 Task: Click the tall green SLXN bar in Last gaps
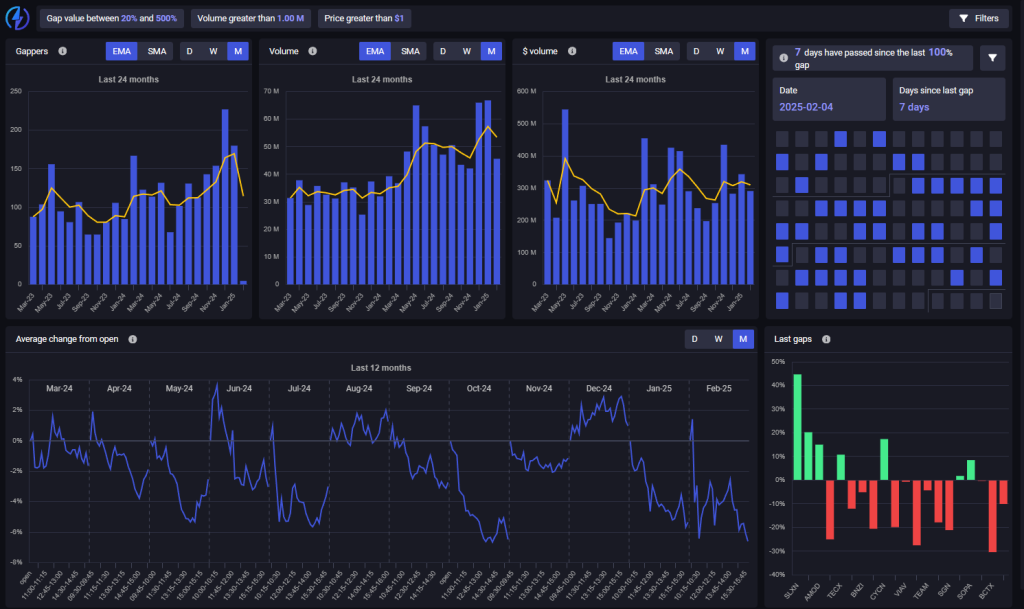(797, 427)
